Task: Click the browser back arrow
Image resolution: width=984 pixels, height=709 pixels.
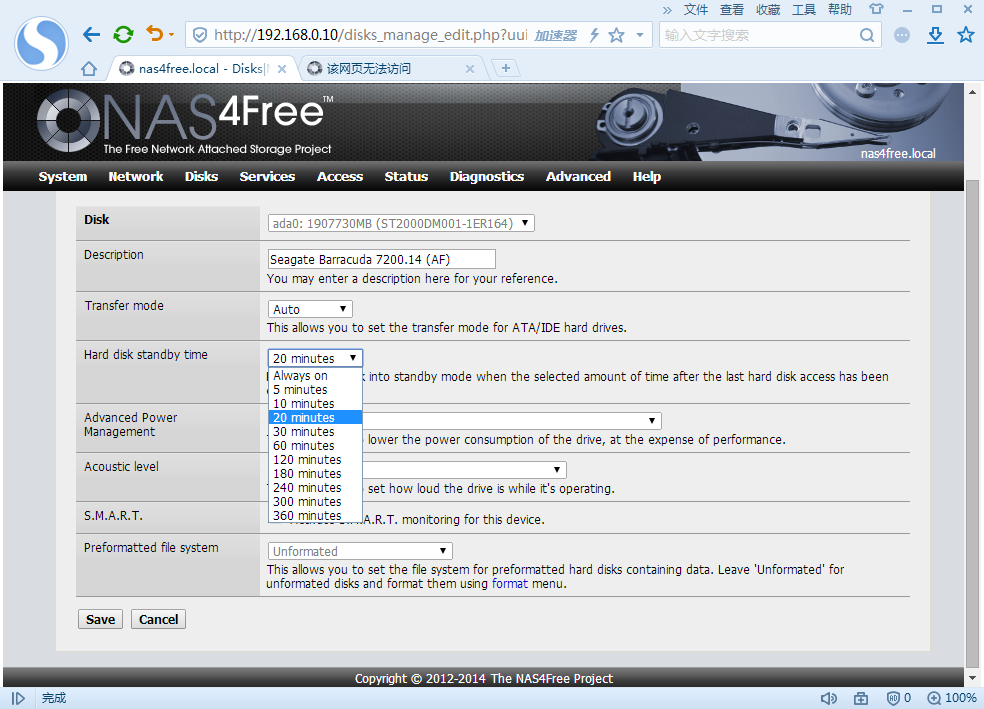Action: click(x=92, y=35)
